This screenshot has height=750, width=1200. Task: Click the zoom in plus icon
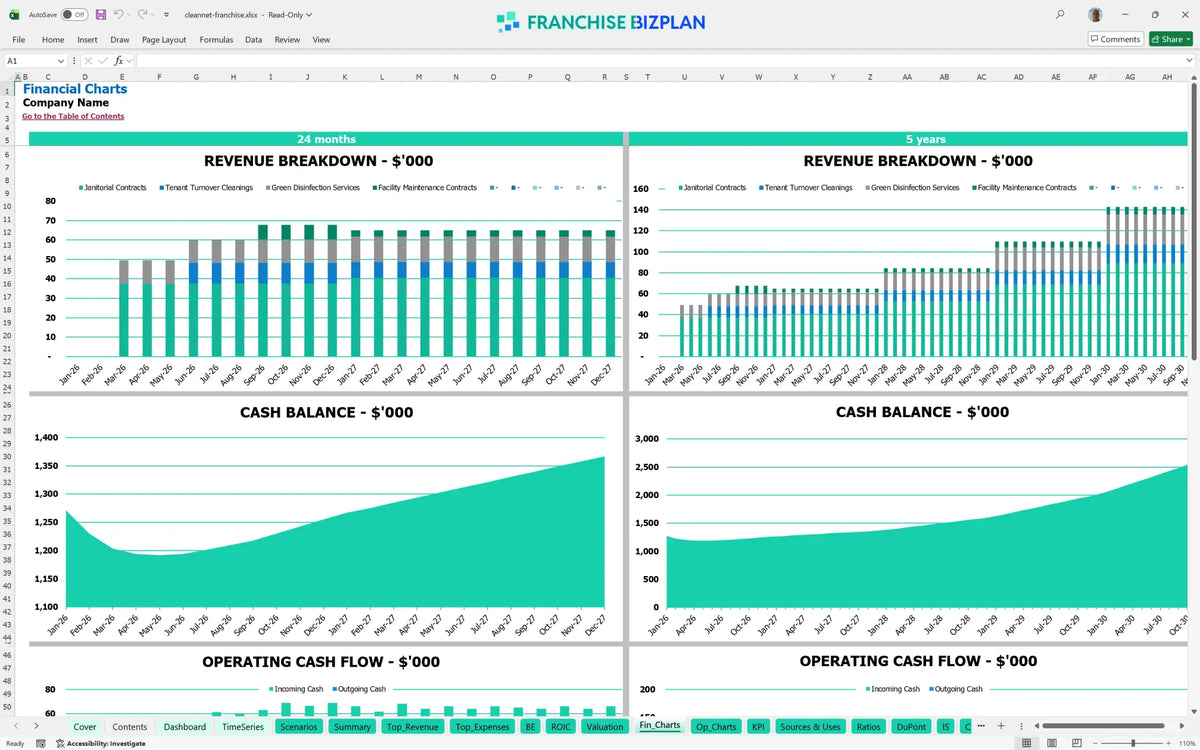(x=1168, y=743)
